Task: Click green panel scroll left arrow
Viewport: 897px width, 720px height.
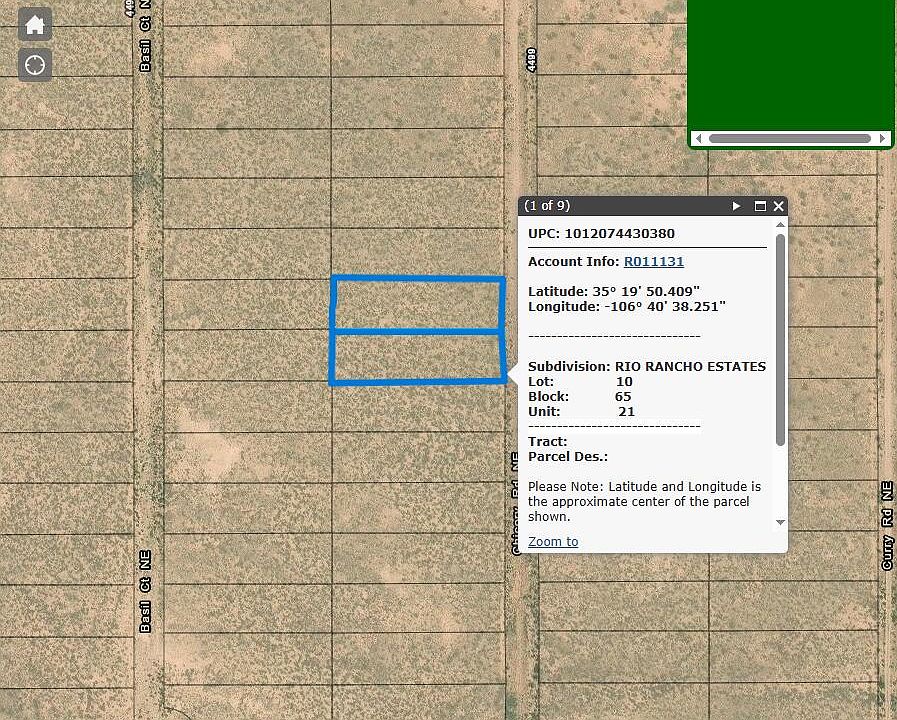Action: (x=698, y=138)
